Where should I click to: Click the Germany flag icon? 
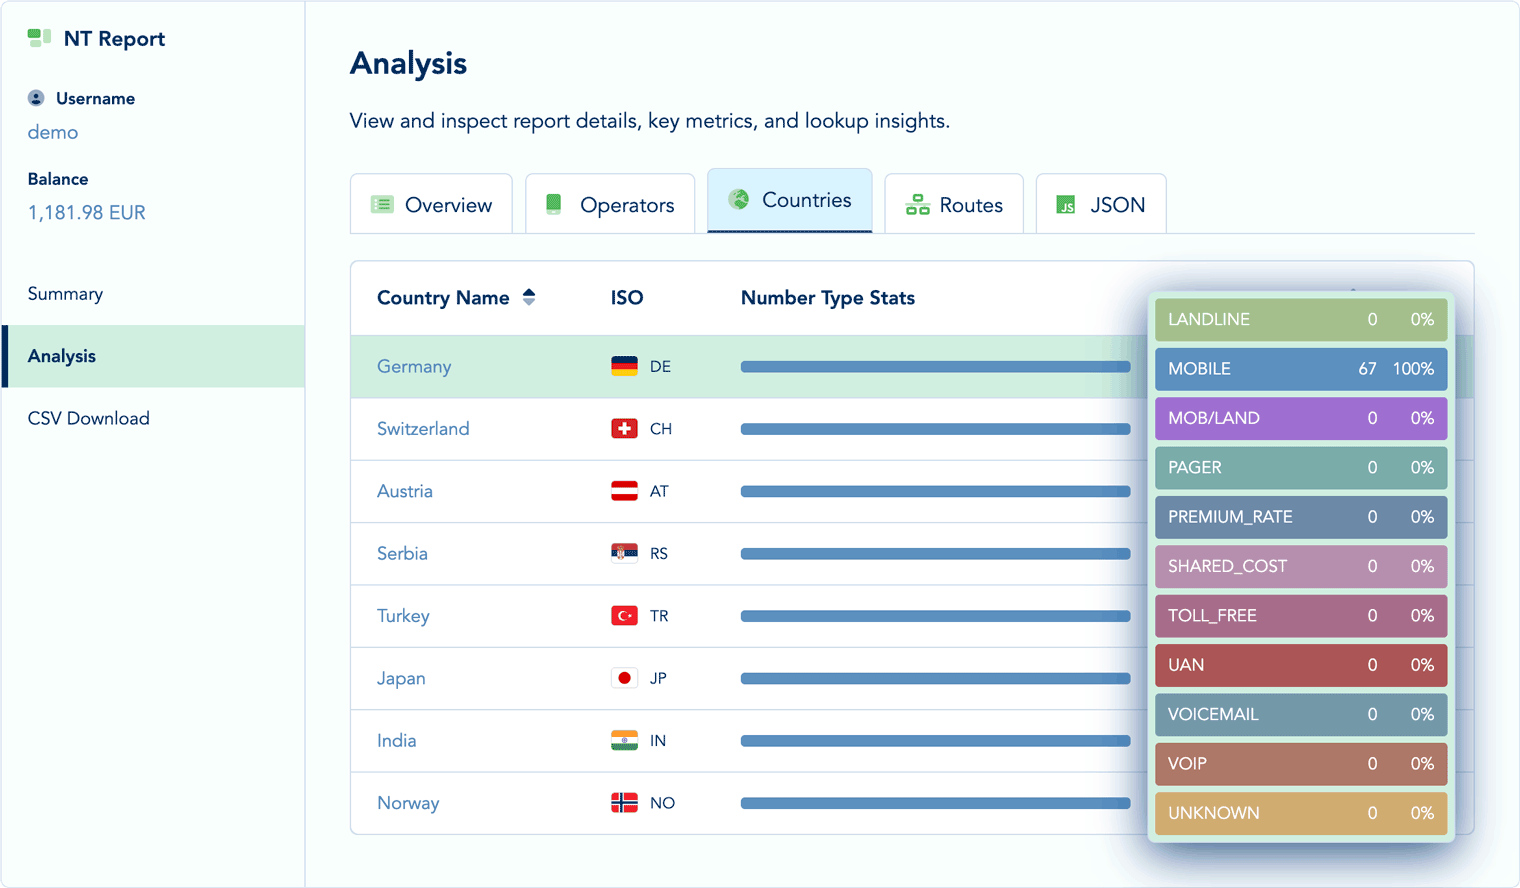(624, 367)
